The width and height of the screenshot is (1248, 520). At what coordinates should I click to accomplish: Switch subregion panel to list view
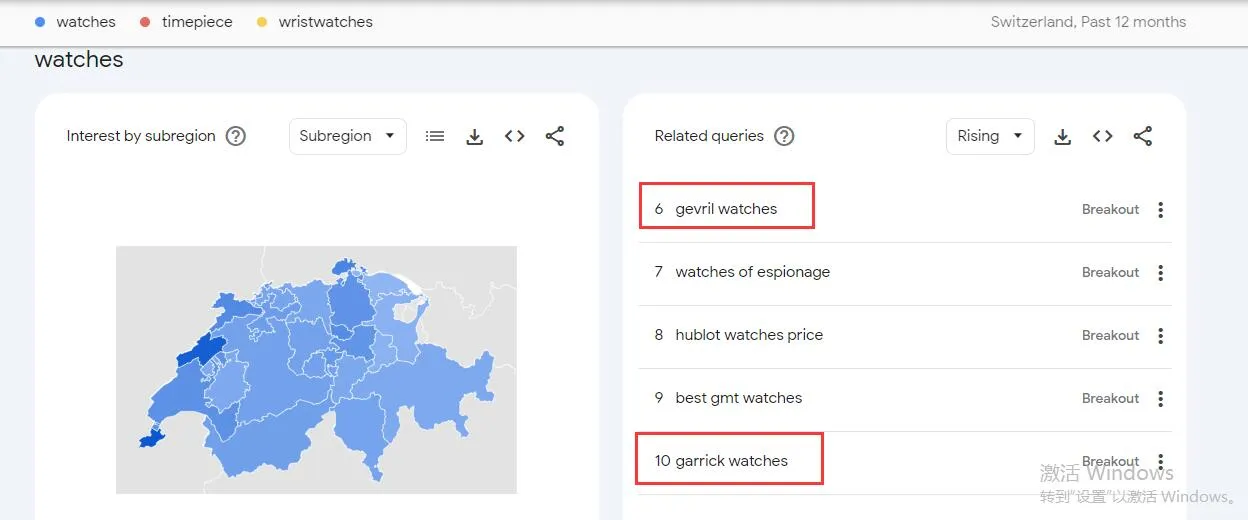coord(435,136)
